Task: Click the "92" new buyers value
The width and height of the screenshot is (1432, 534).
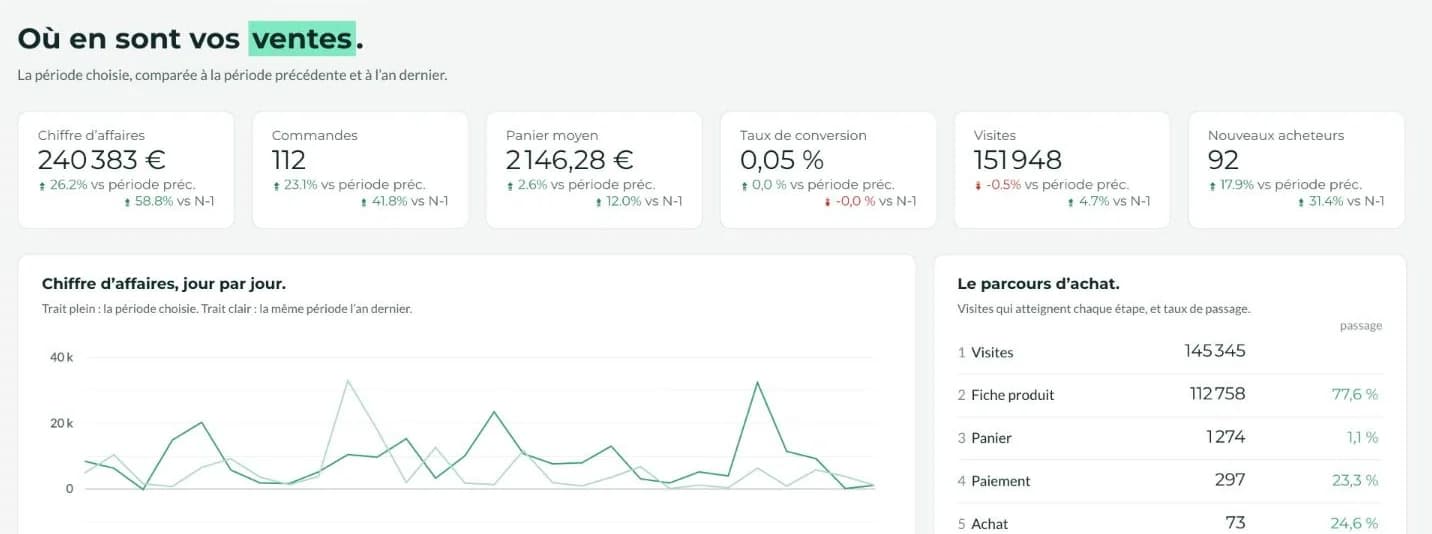Action: coord(1223,160)
